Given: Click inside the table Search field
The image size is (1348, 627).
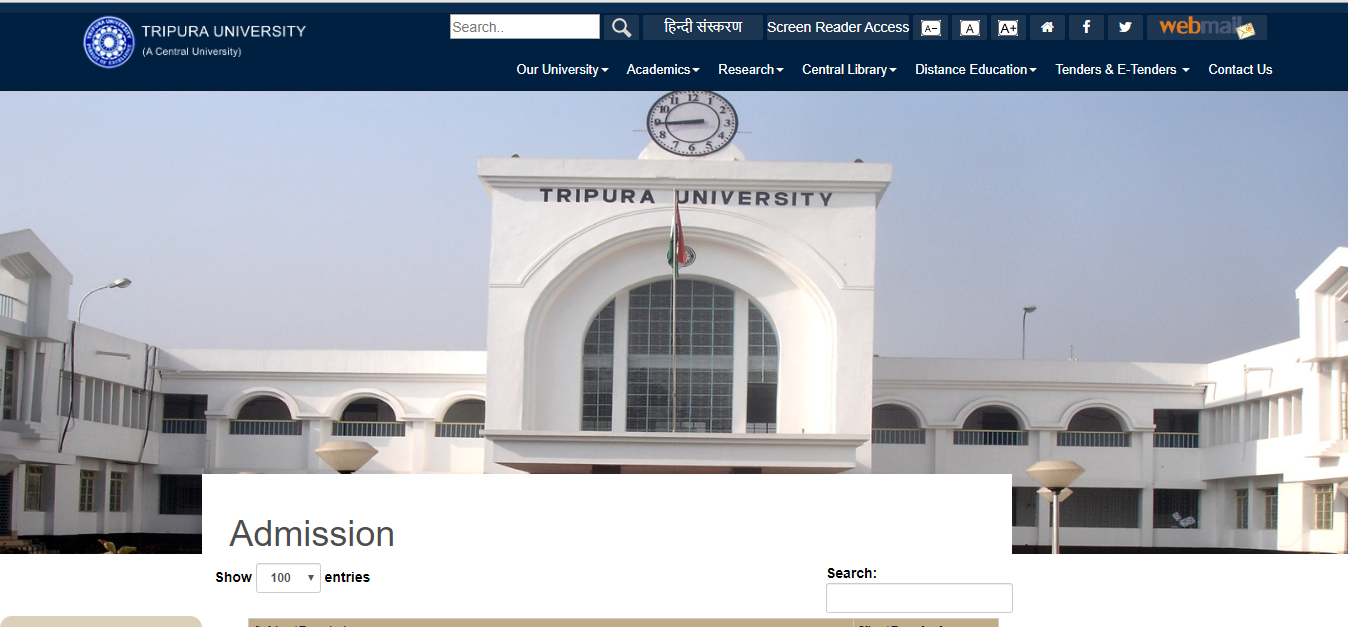Looking at the screenshot, I should (918, 597).
